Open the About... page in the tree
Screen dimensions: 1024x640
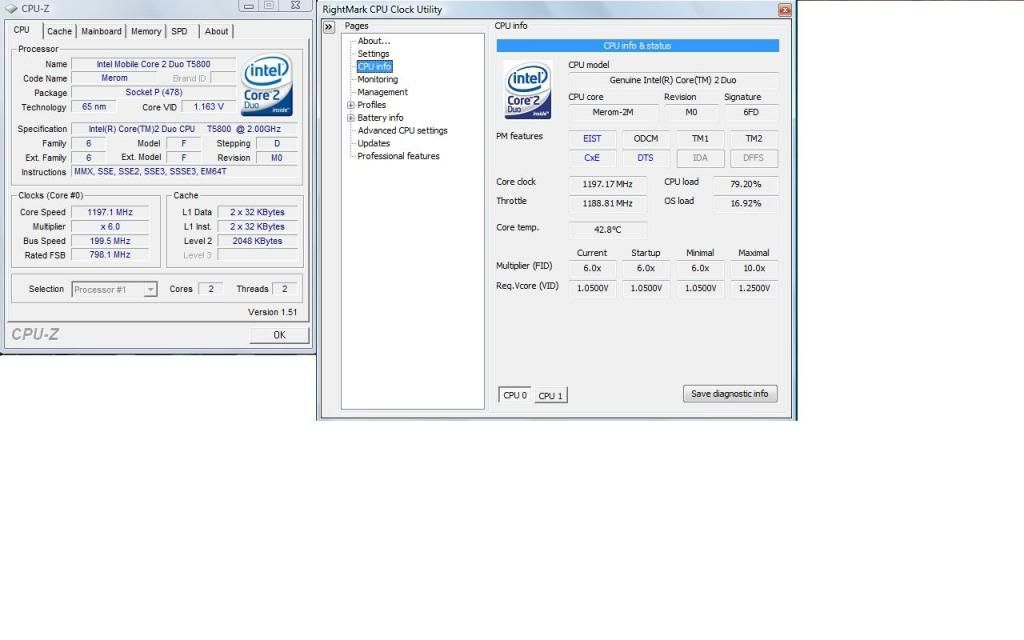pos(374,41)
